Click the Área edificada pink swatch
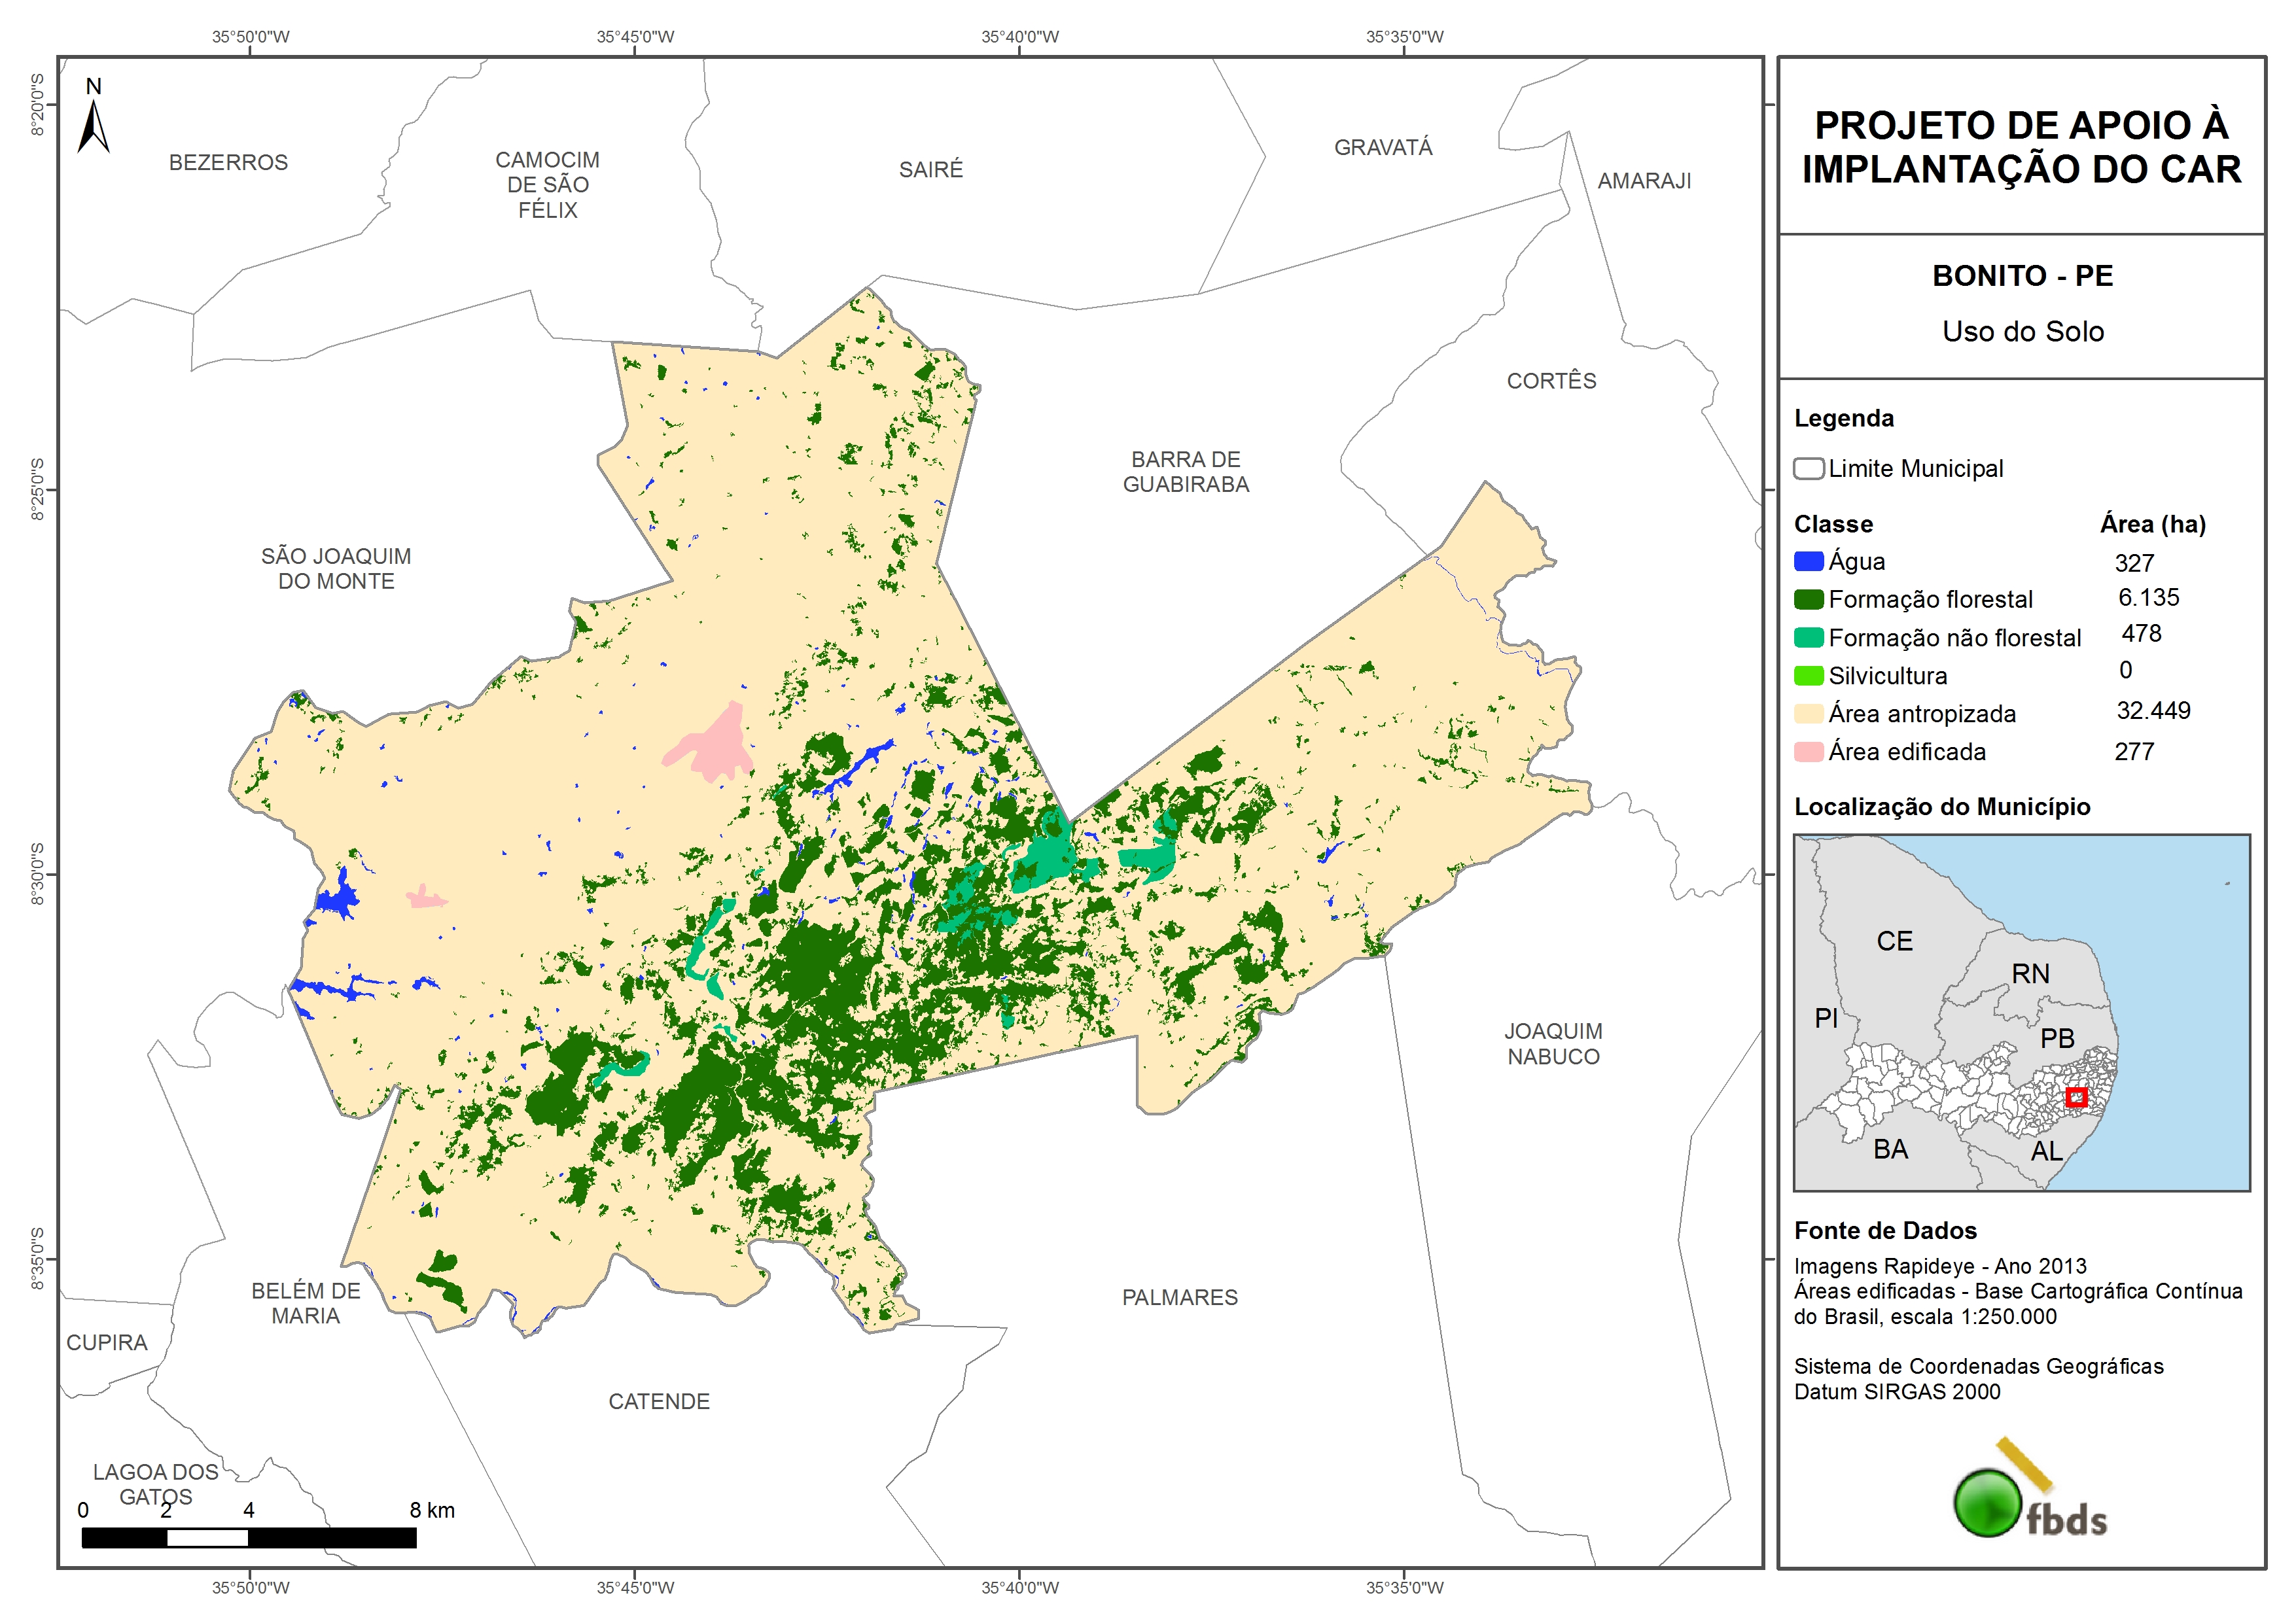The height and width of the screenshot is (1623, 2296). pyautogui.click(x=1808, y=752)
